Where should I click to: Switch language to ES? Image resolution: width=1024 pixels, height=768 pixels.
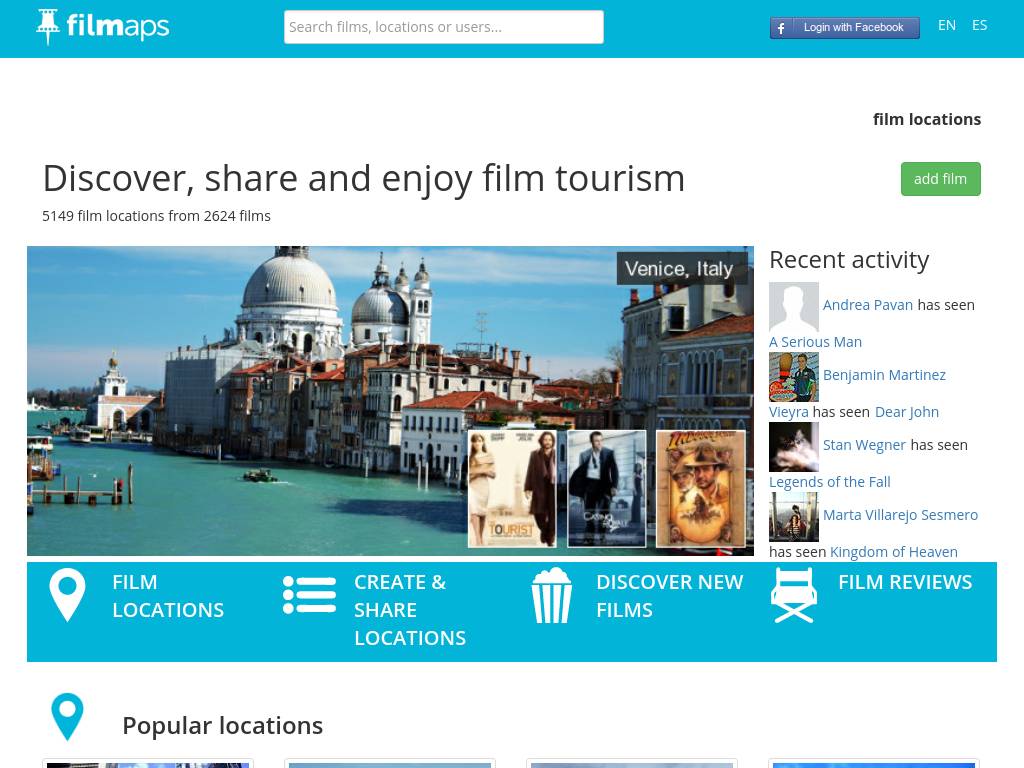click(x=979, y=25)
